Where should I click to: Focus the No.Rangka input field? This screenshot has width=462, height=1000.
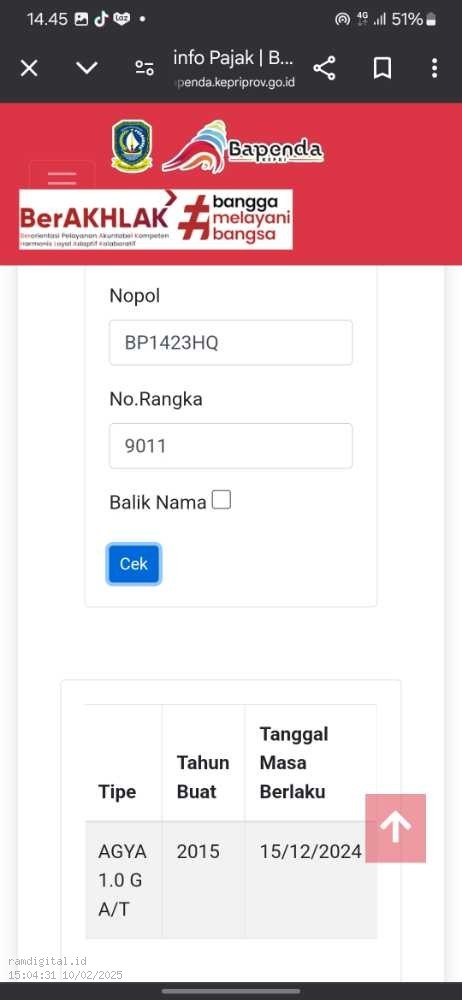point(231,446)
